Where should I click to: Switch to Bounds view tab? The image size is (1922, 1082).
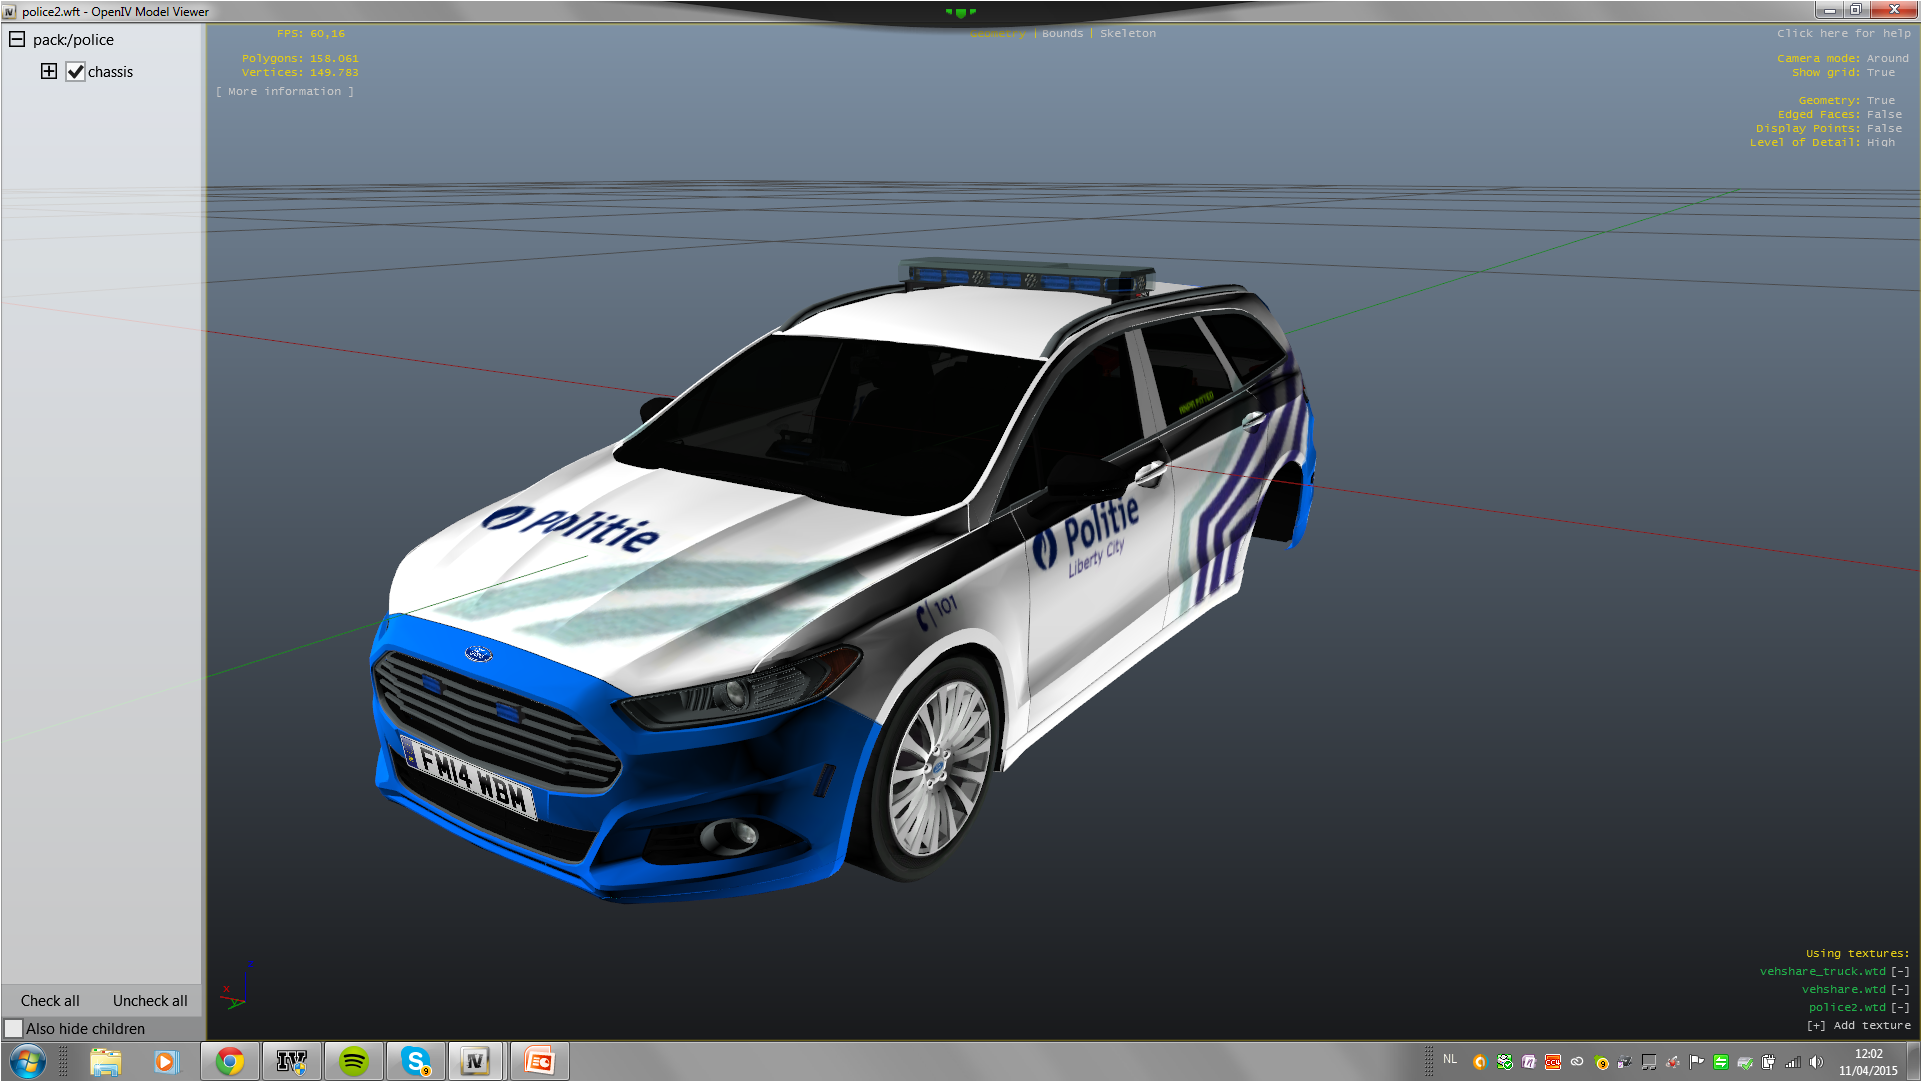1062,33
